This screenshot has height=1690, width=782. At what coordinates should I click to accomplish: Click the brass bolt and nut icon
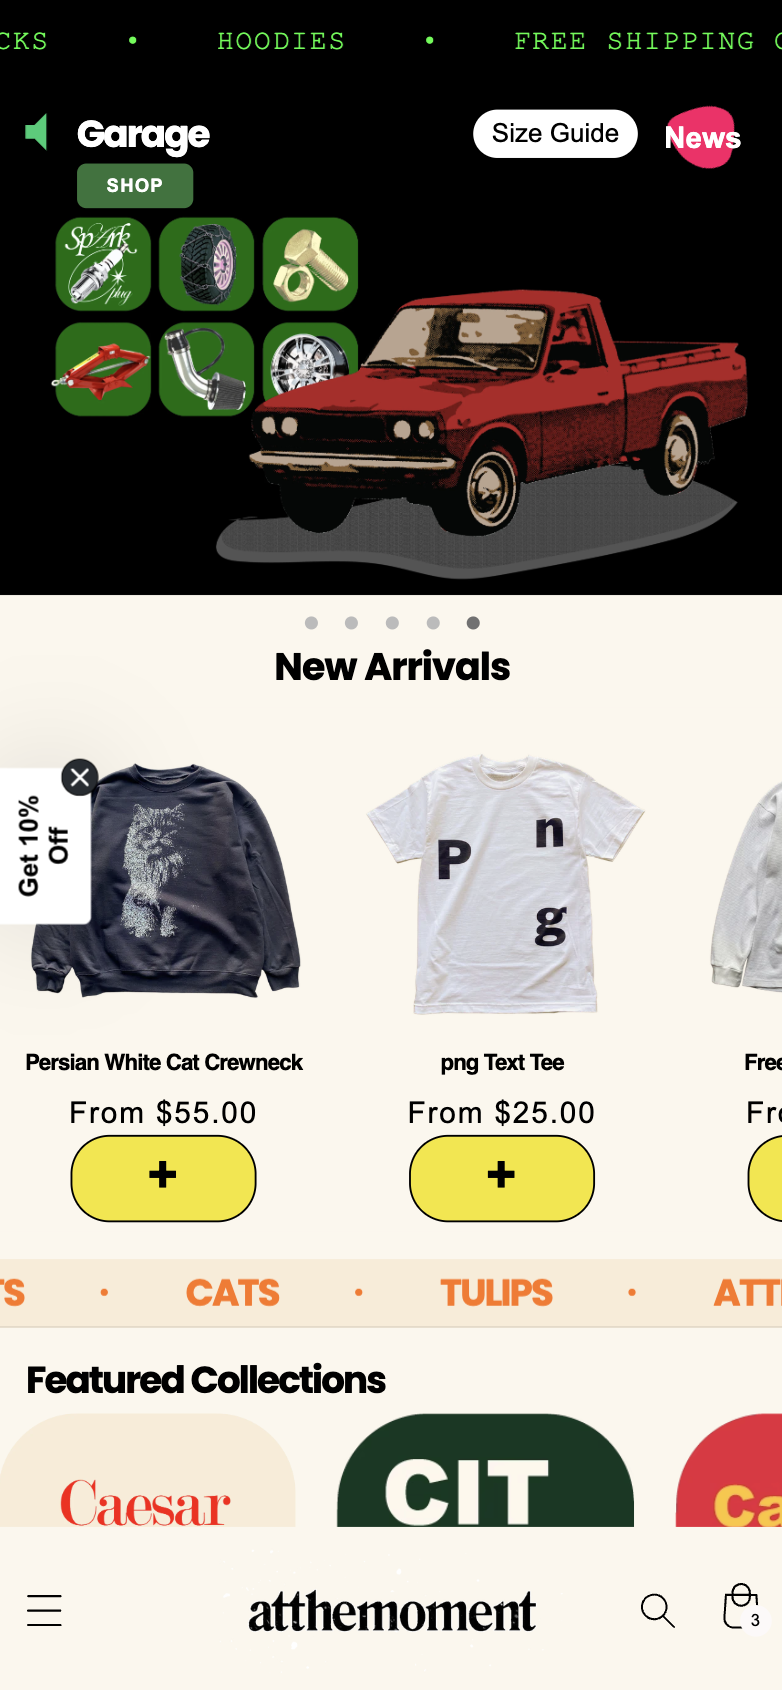pos(311,264)
